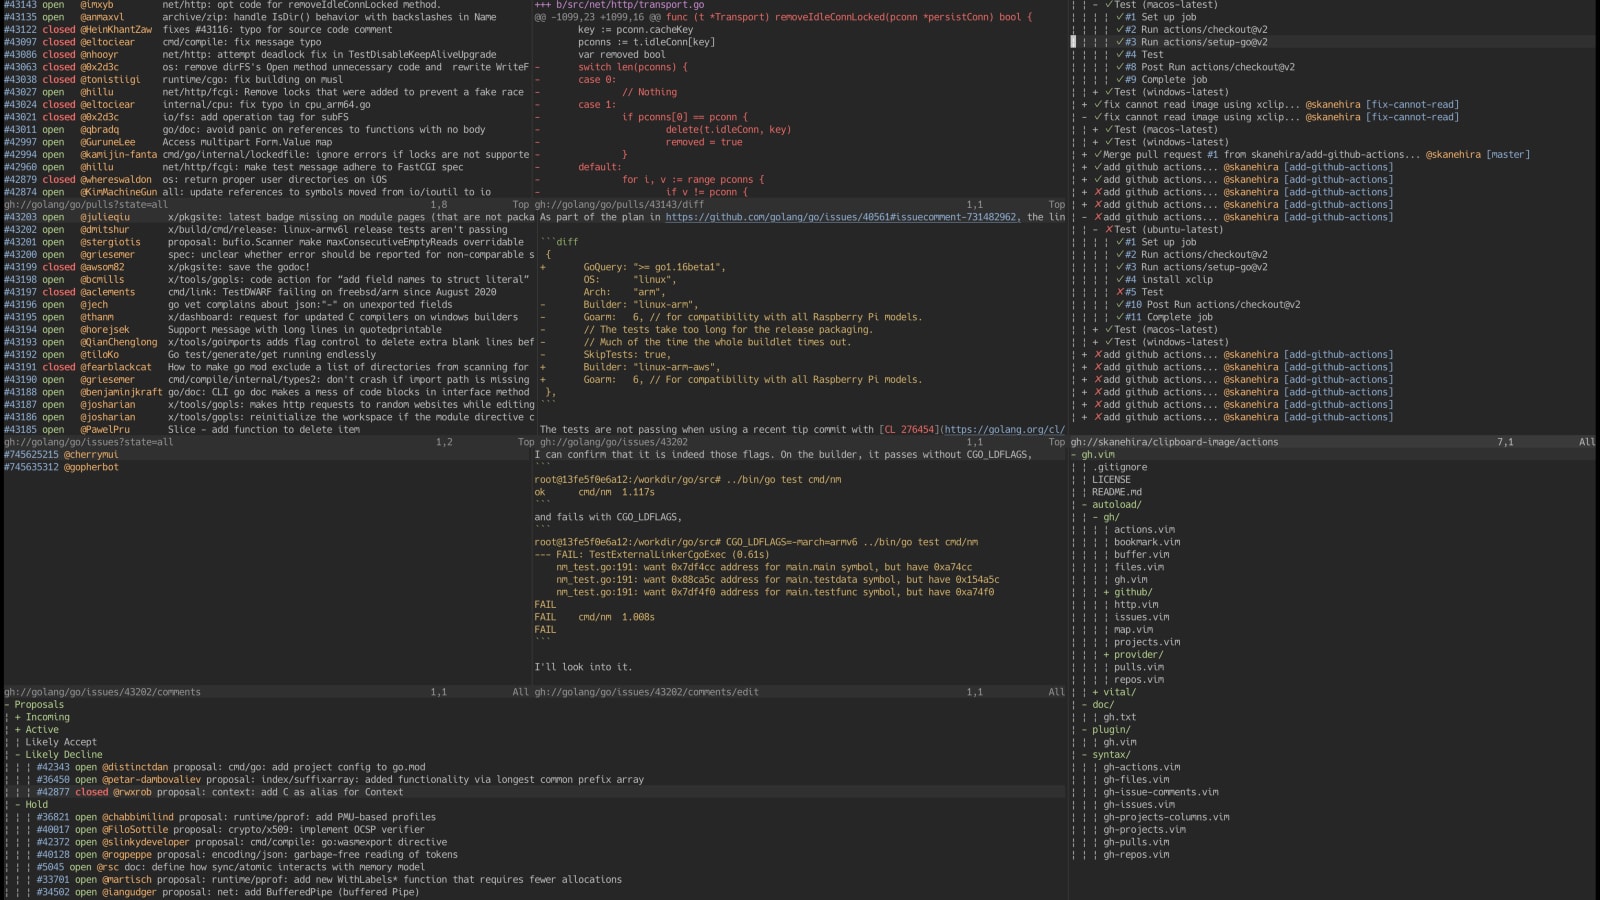The image size is (1600, 900).
Task: Click green check beside '#11 Complete job' step
Action: tap(1119, 317)
